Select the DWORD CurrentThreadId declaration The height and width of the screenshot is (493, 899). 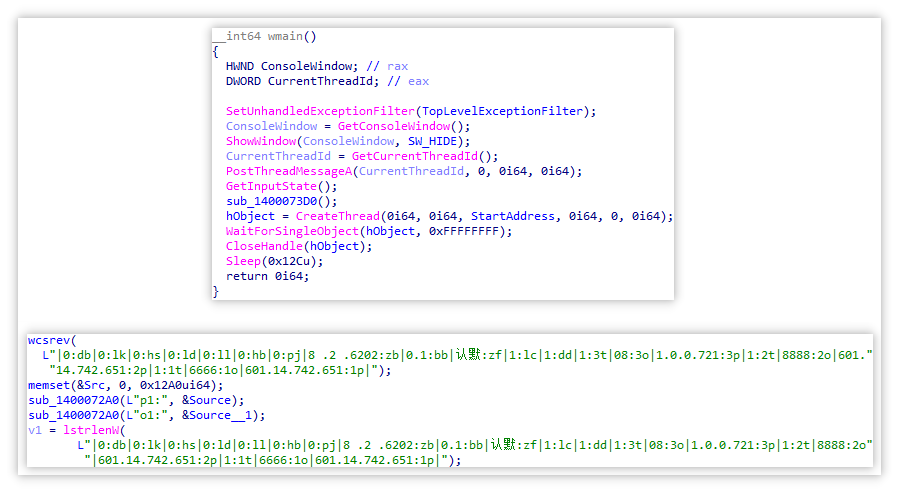tap(302, 81)
